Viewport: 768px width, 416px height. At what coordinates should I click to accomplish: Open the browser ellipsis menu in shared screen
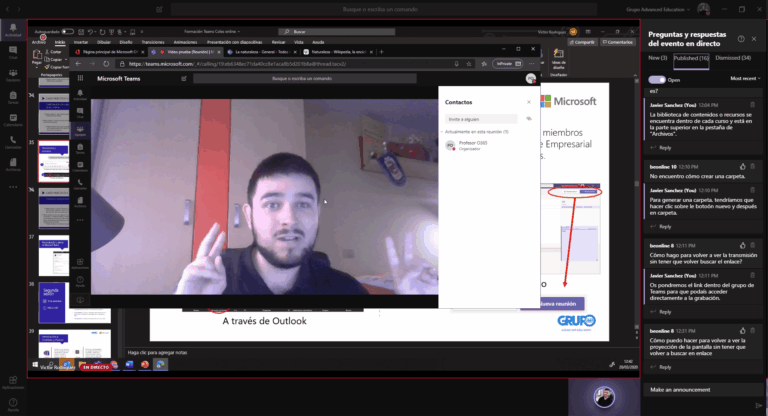click(x=531, y=64)
